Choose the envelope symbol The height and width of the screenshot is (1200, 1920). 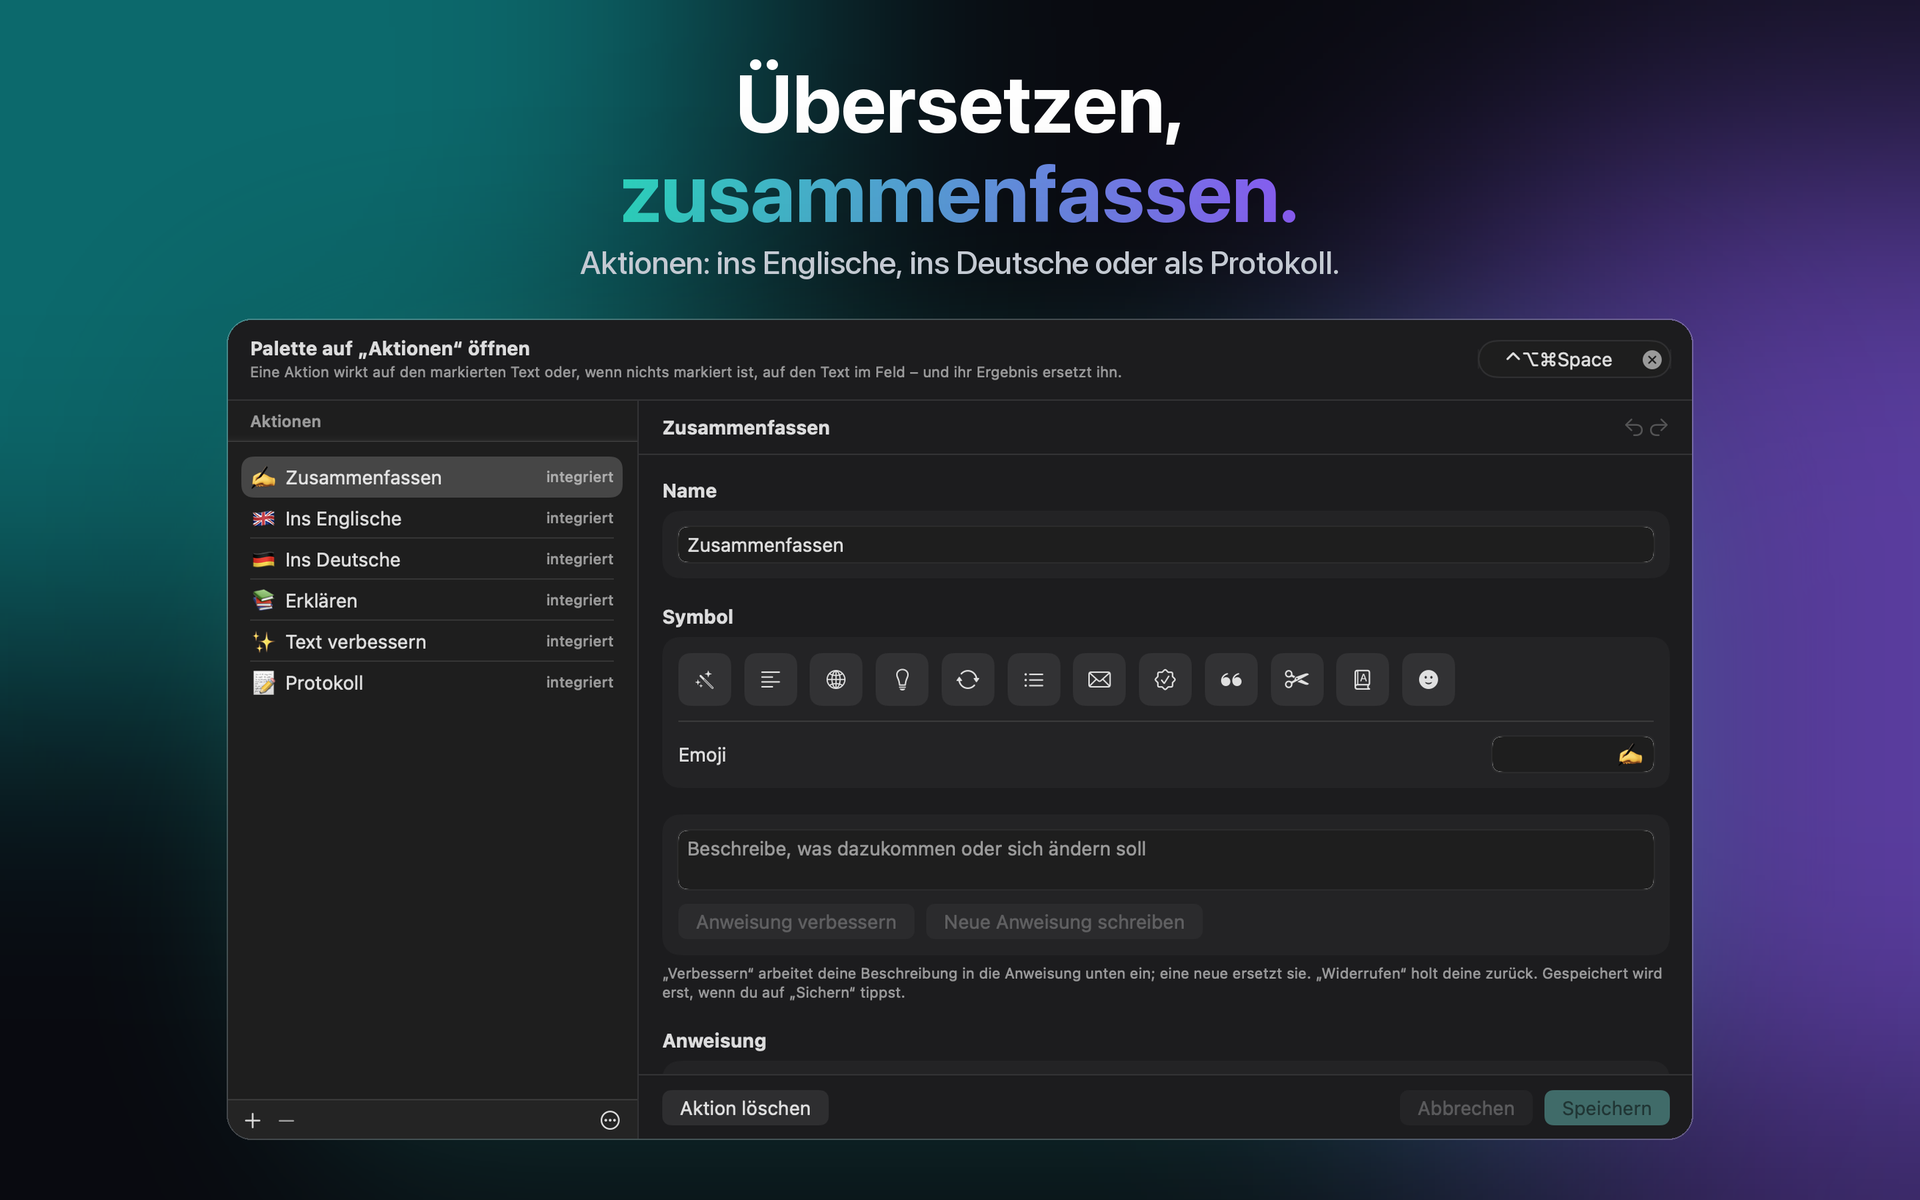click(1099, 680)
